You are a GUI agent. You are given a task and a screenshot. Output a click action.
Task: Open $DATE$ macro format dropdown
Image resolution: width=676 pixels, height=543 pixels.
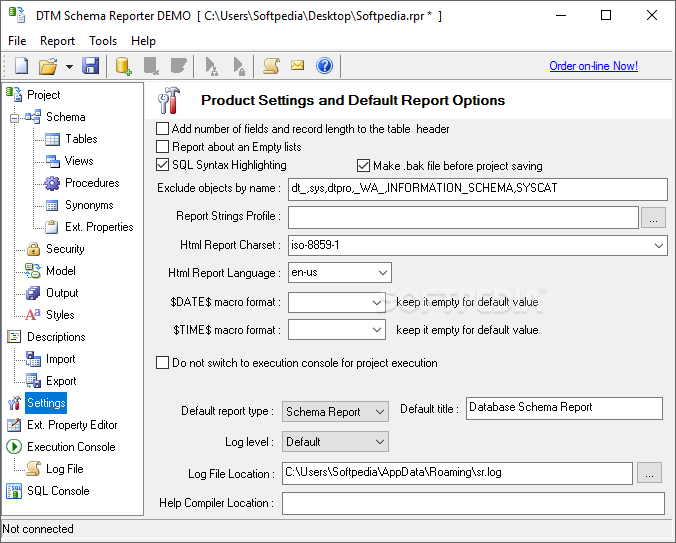click(376, 303)
